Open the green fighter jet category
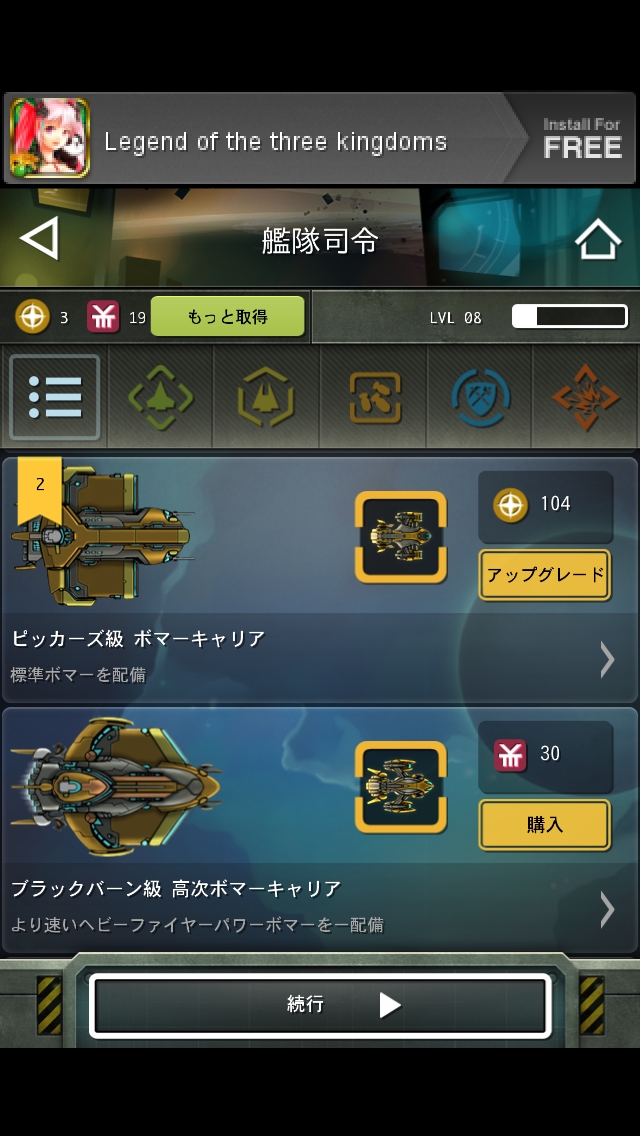 (x=160, y=397)
